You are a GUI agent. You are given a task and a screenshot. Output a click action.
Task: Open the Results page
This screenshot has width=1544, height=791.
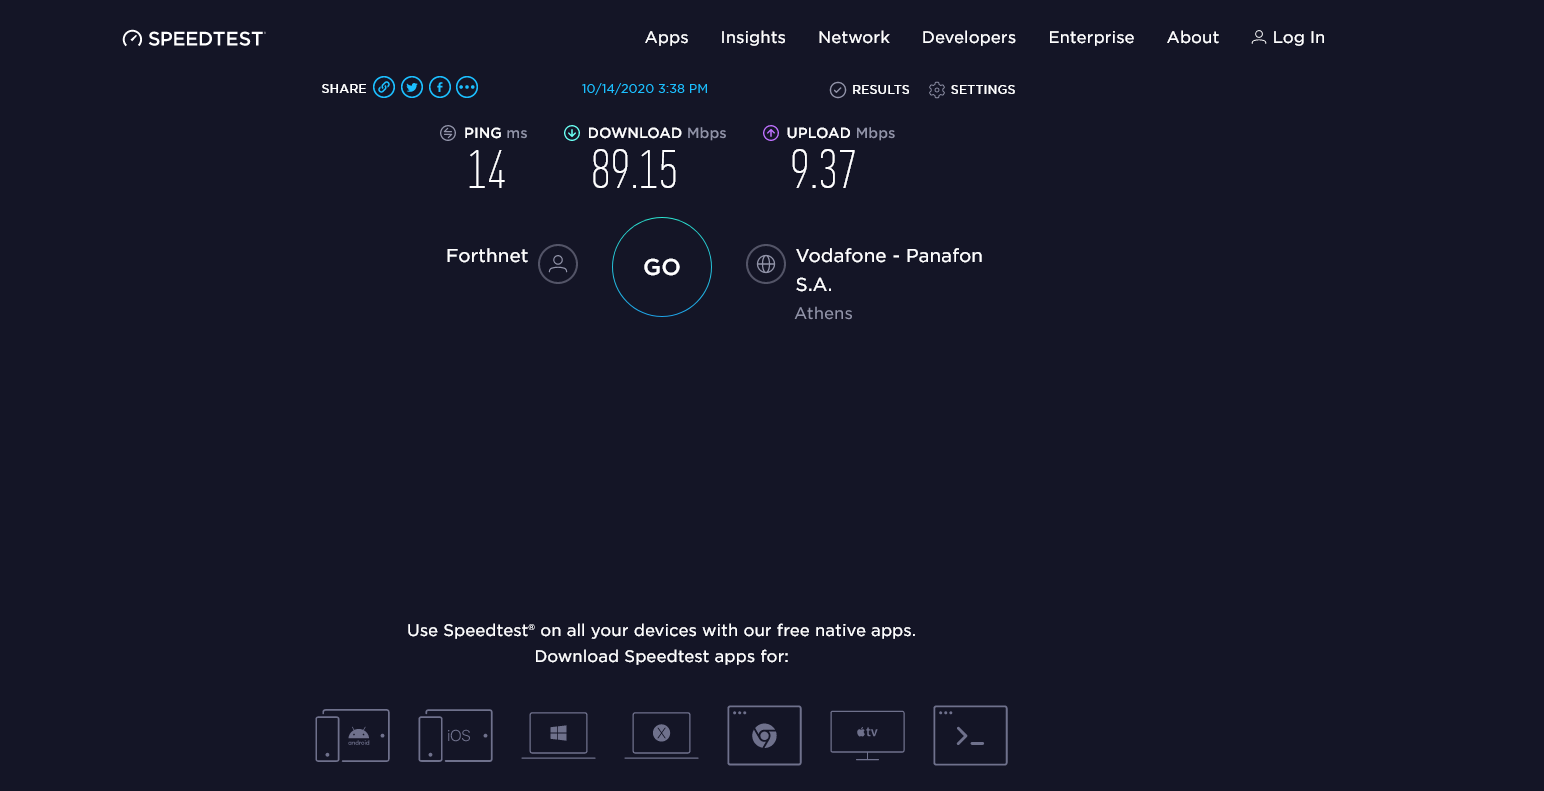tap(870, 90)
